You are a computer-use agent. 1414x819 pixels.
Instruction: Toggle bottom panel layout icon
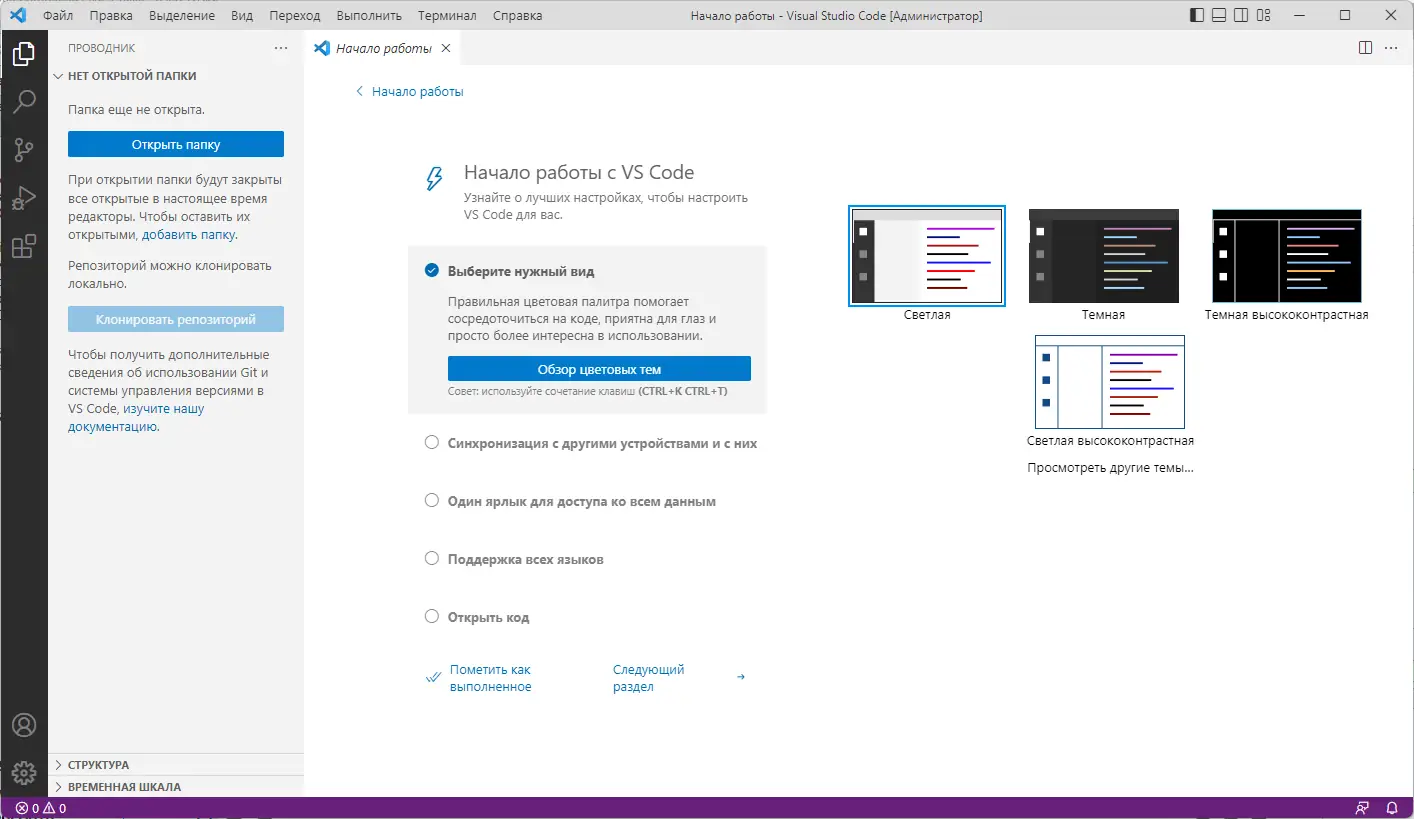click(1219, 16)
